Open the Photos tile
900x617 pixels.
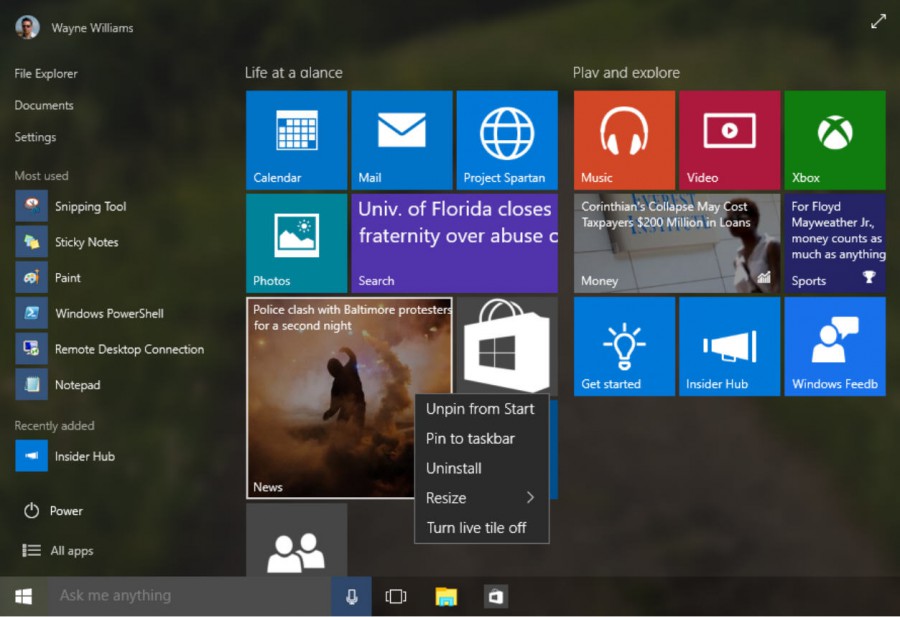coord(295,243)
